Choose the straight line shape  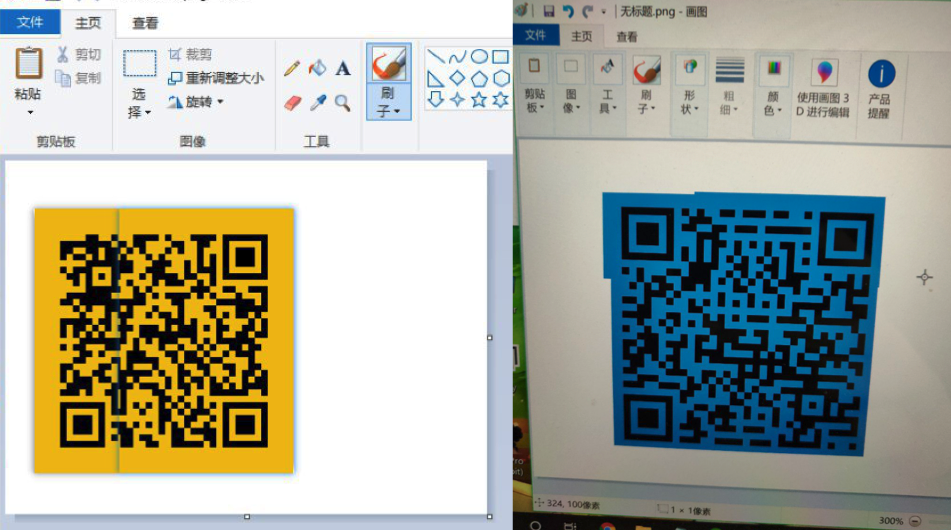435,57
